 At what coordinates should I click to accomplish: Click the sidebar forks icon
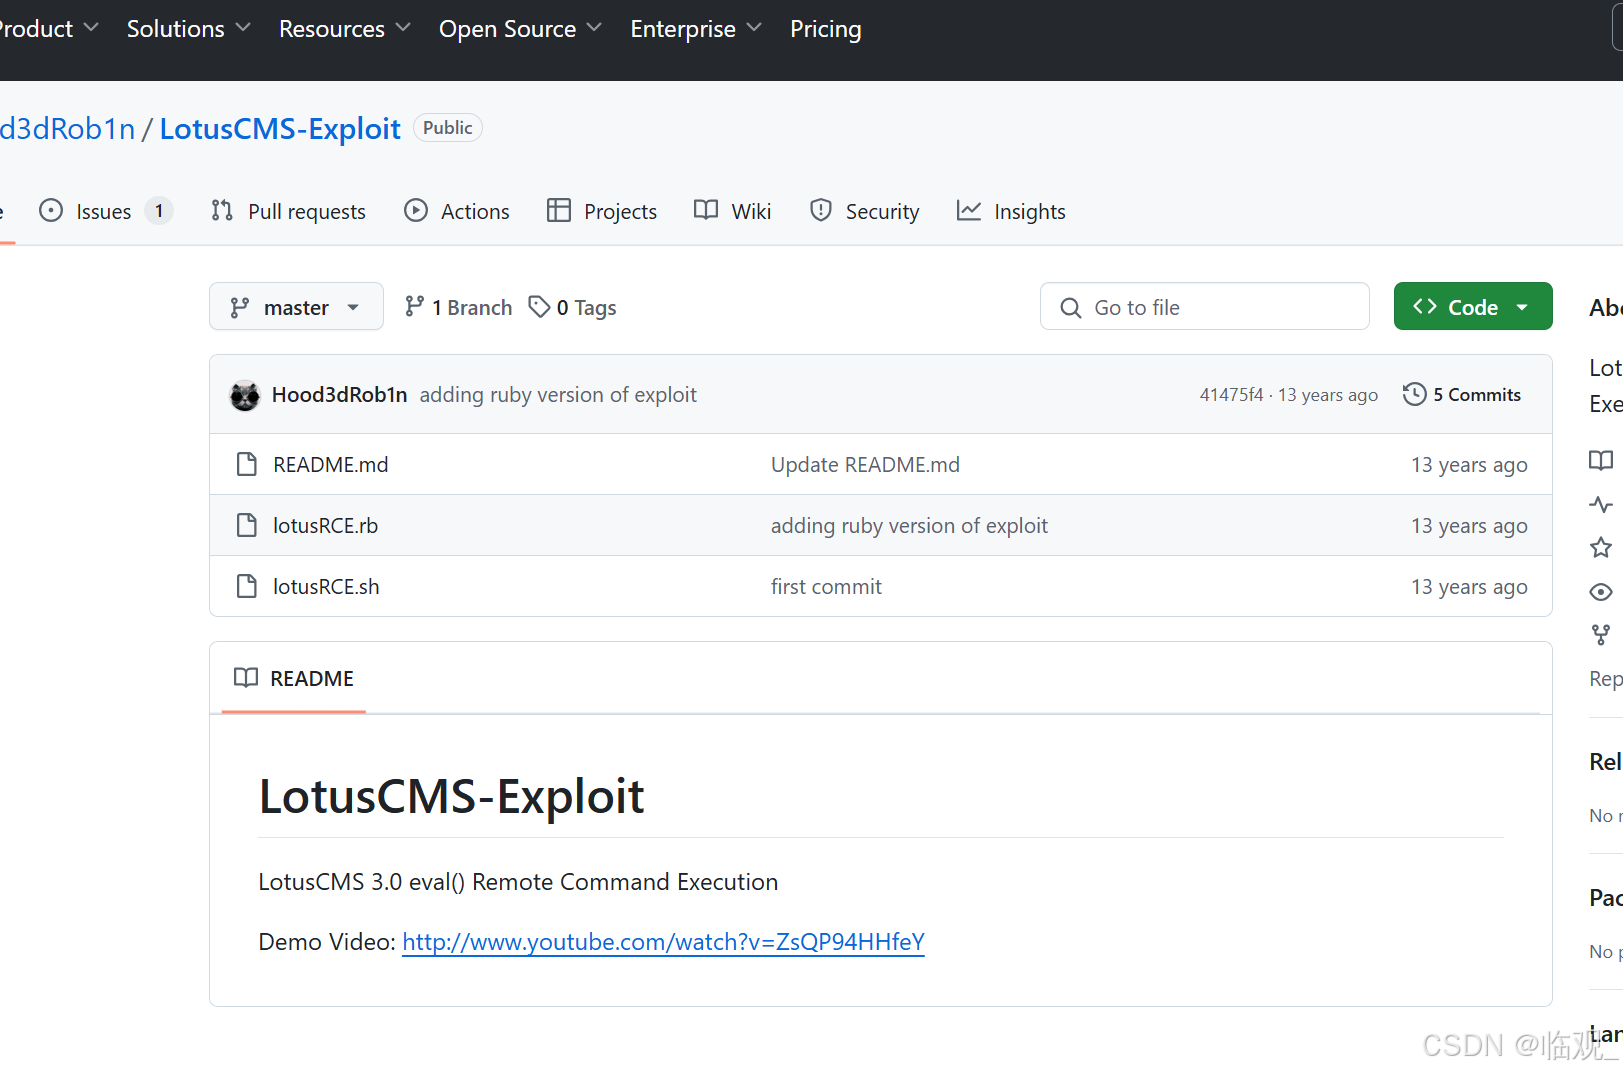[1601, 634]
